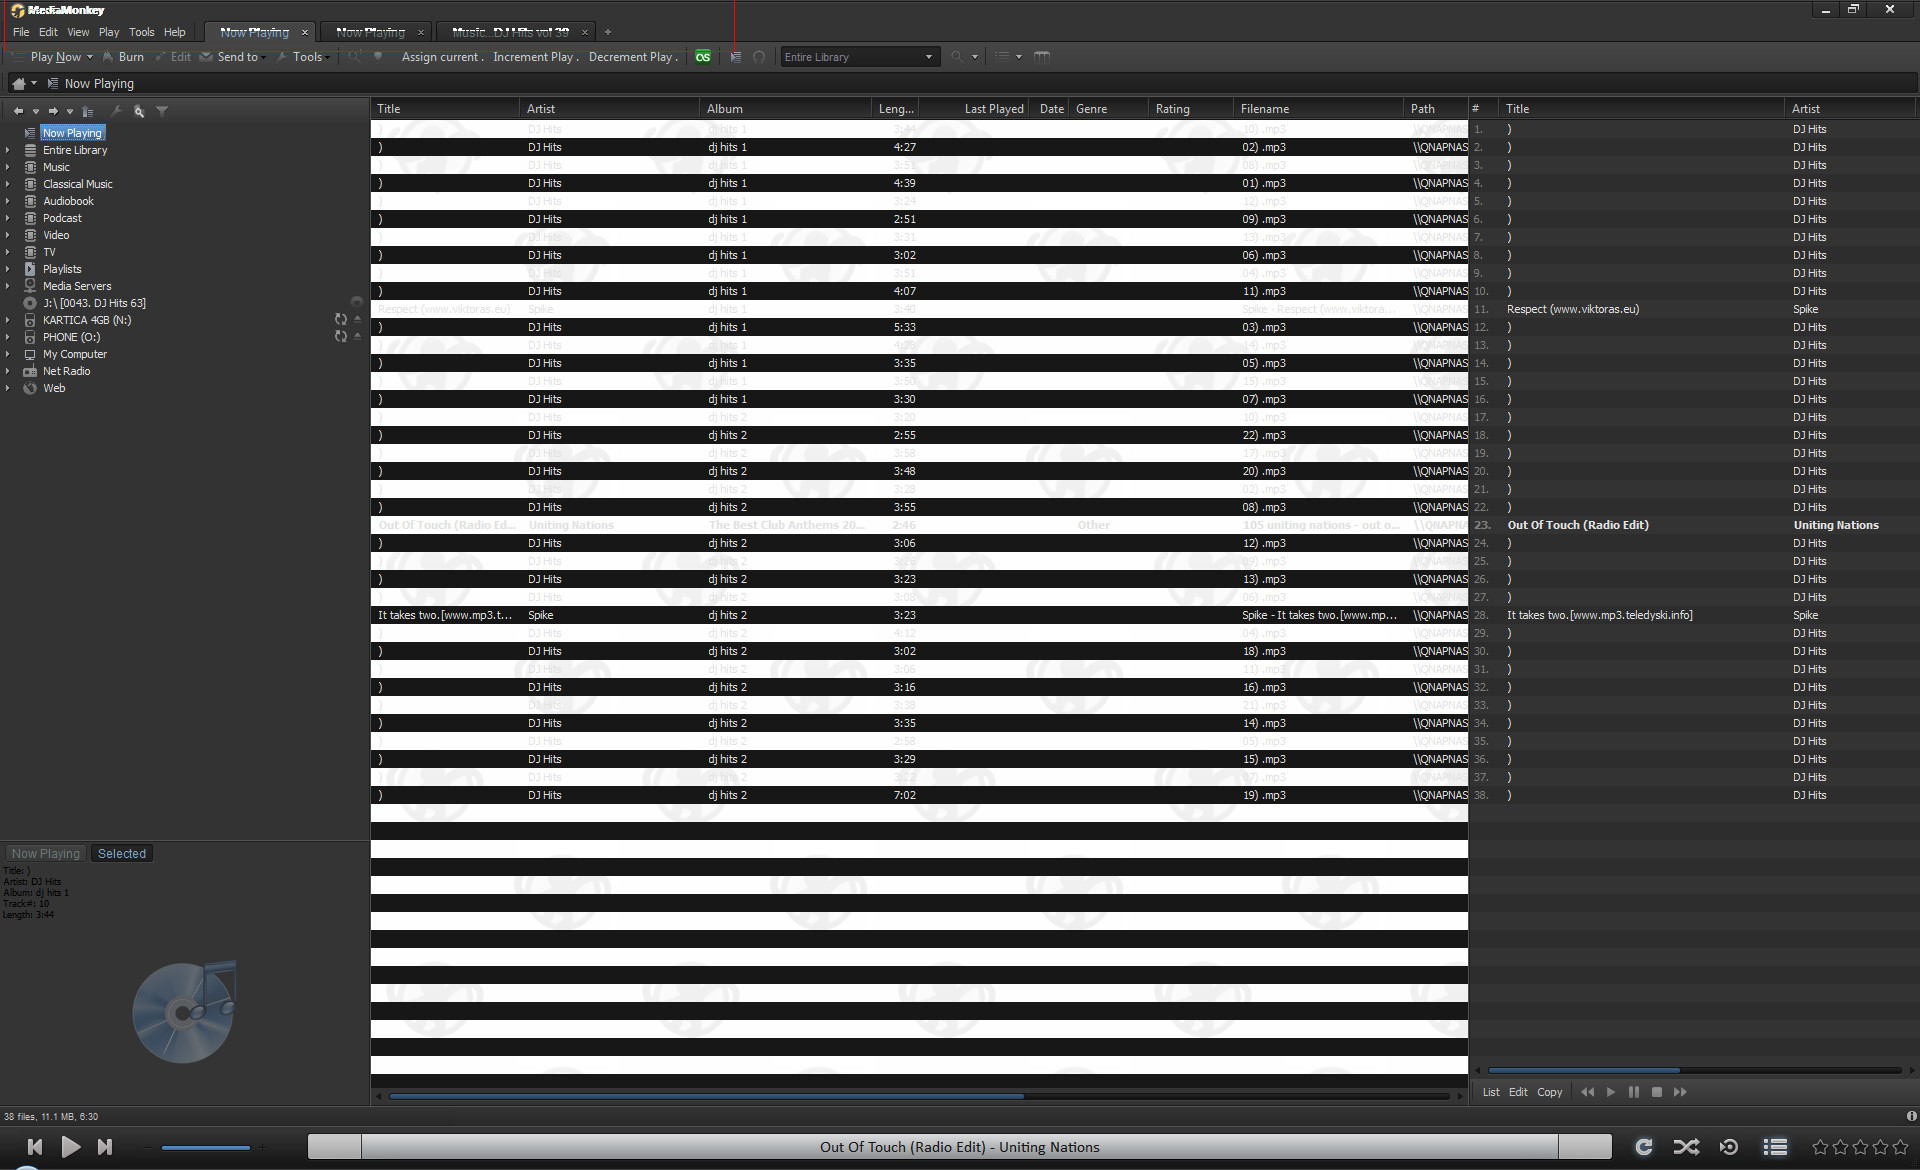Image resolution: width=1920 pixels, height=1170 pixels.
Task: Click the volume slider bar
Action: coord(205,1147)
